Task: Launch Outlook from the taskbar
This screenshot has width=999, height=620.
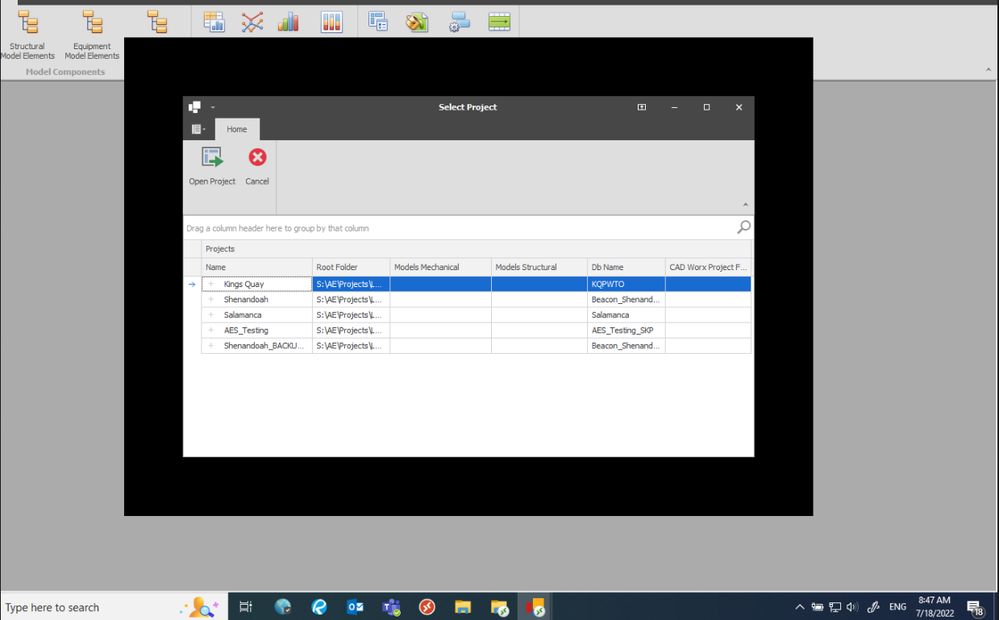Action: 355,607
